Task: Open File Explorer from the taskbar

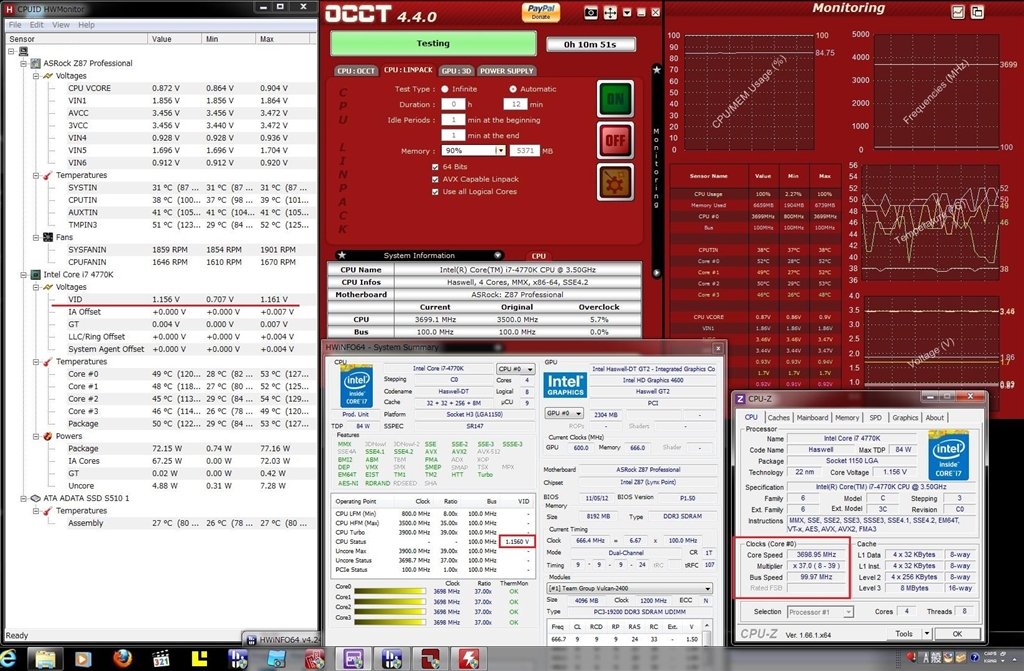Action: [45, 659]
